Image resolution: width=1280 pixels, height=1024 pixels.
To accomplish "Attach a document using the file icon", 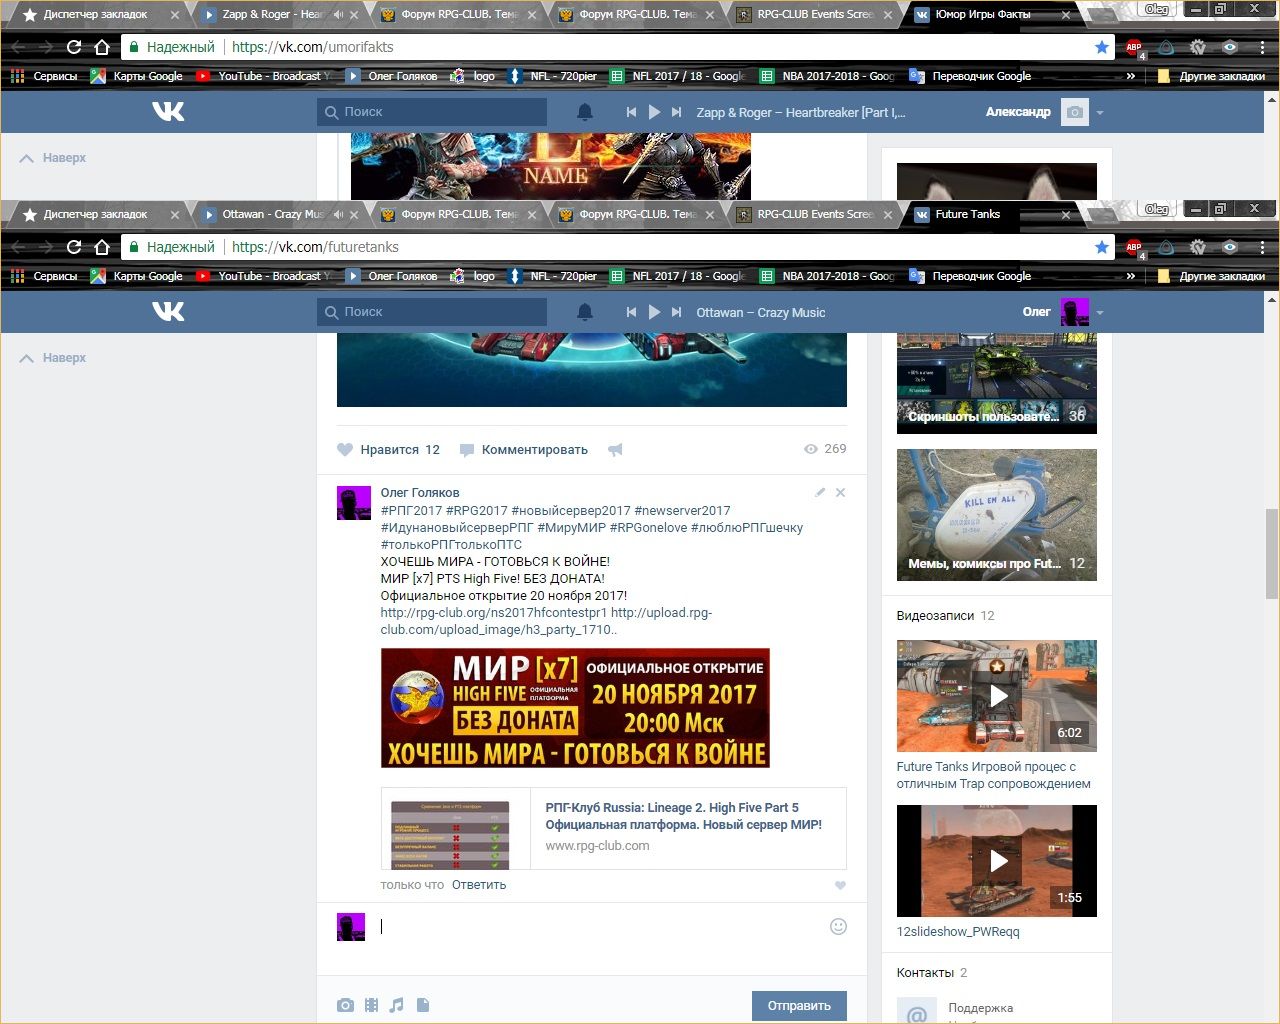I will pos(423,1005).
